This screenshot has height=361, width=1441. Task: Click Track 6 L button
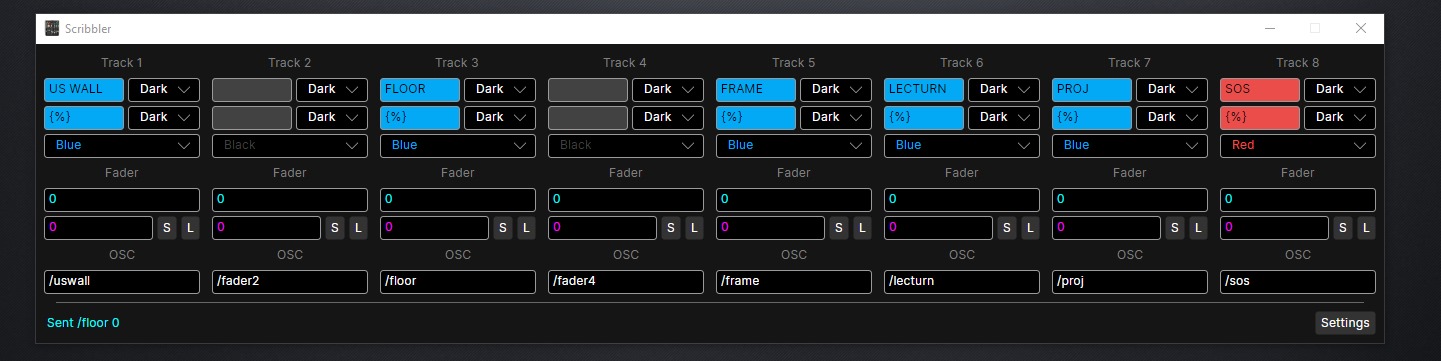[x=1030, y=228]
